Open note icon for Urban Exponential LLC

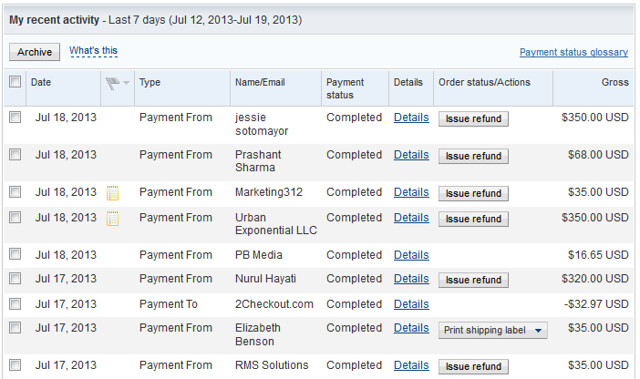click(x=113, y=219)
